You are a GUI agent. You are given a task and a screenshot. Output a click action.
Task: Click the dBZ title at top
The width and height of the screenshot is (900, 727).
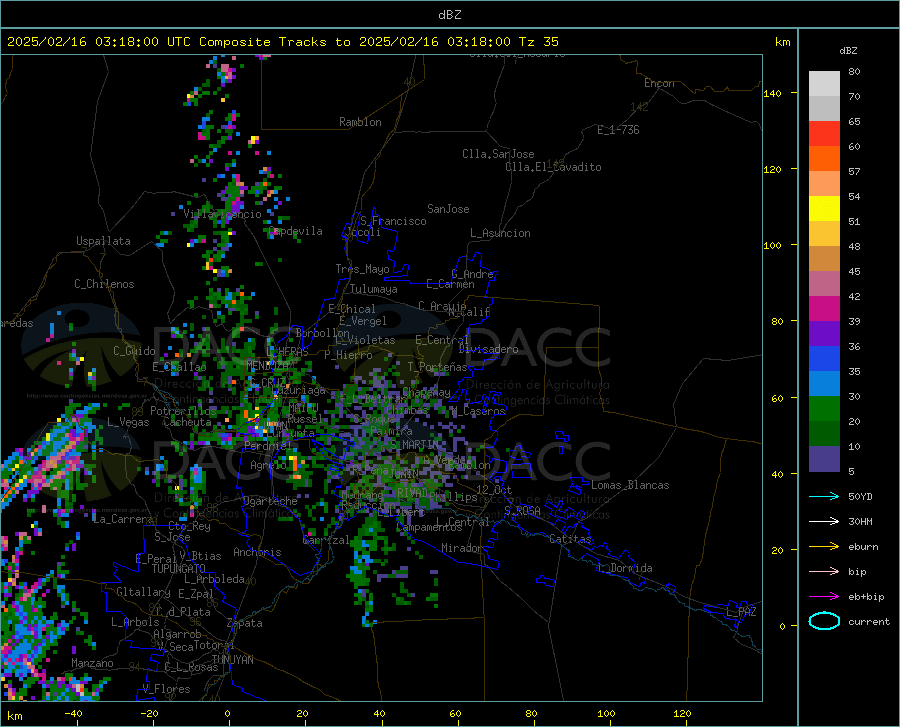(449, 15)
